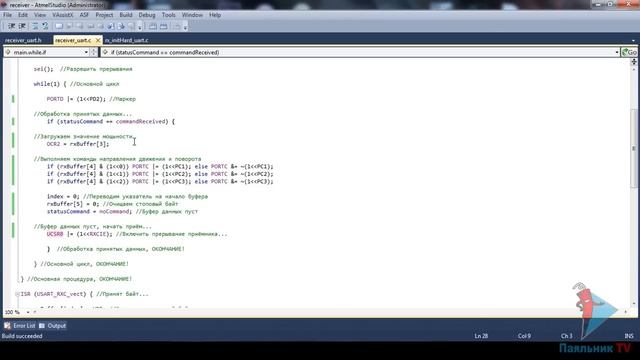Viewport: 640px width, 360px height.
Task: Click the 'if (statusCommand == commandReceived)' line
Action: click(111, 122)
